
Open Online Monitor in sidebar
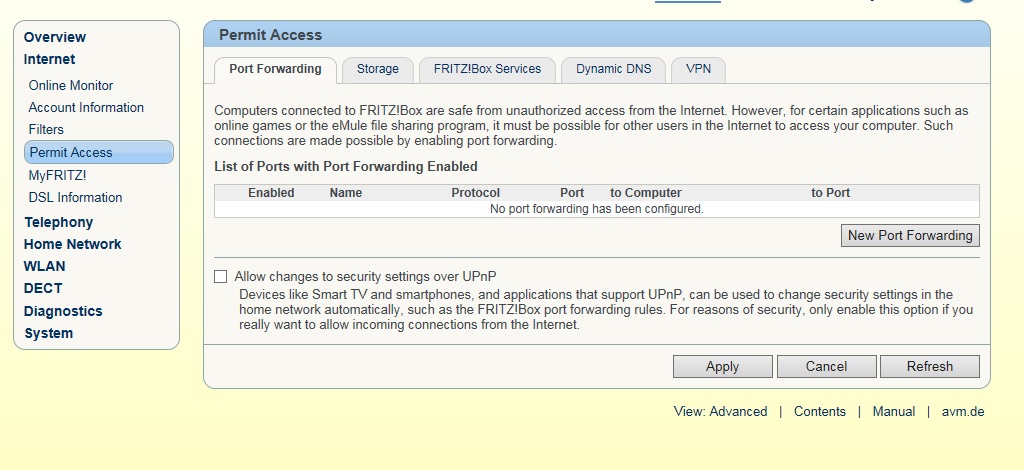tap(71, 86)
